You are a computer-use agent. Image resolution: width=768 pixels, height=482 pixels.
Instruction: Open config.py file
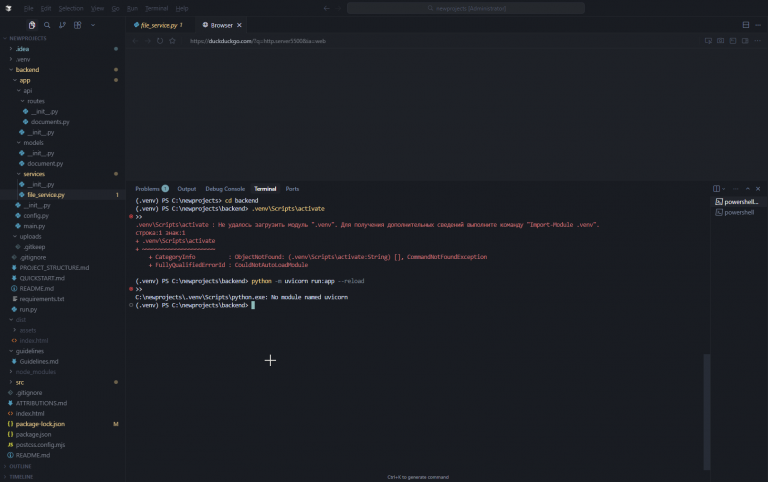(36, 216)
